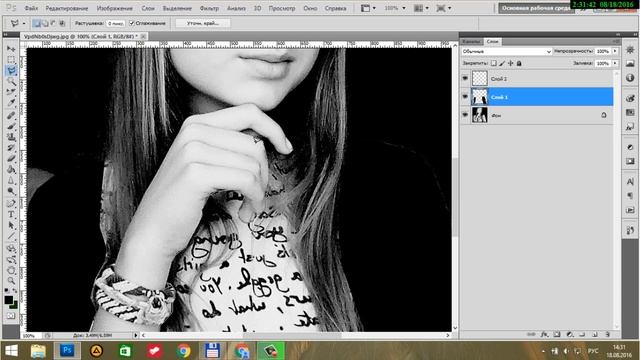The image size is (640, 360).
Task: Select the Type tool
Action: coord(11,214)
